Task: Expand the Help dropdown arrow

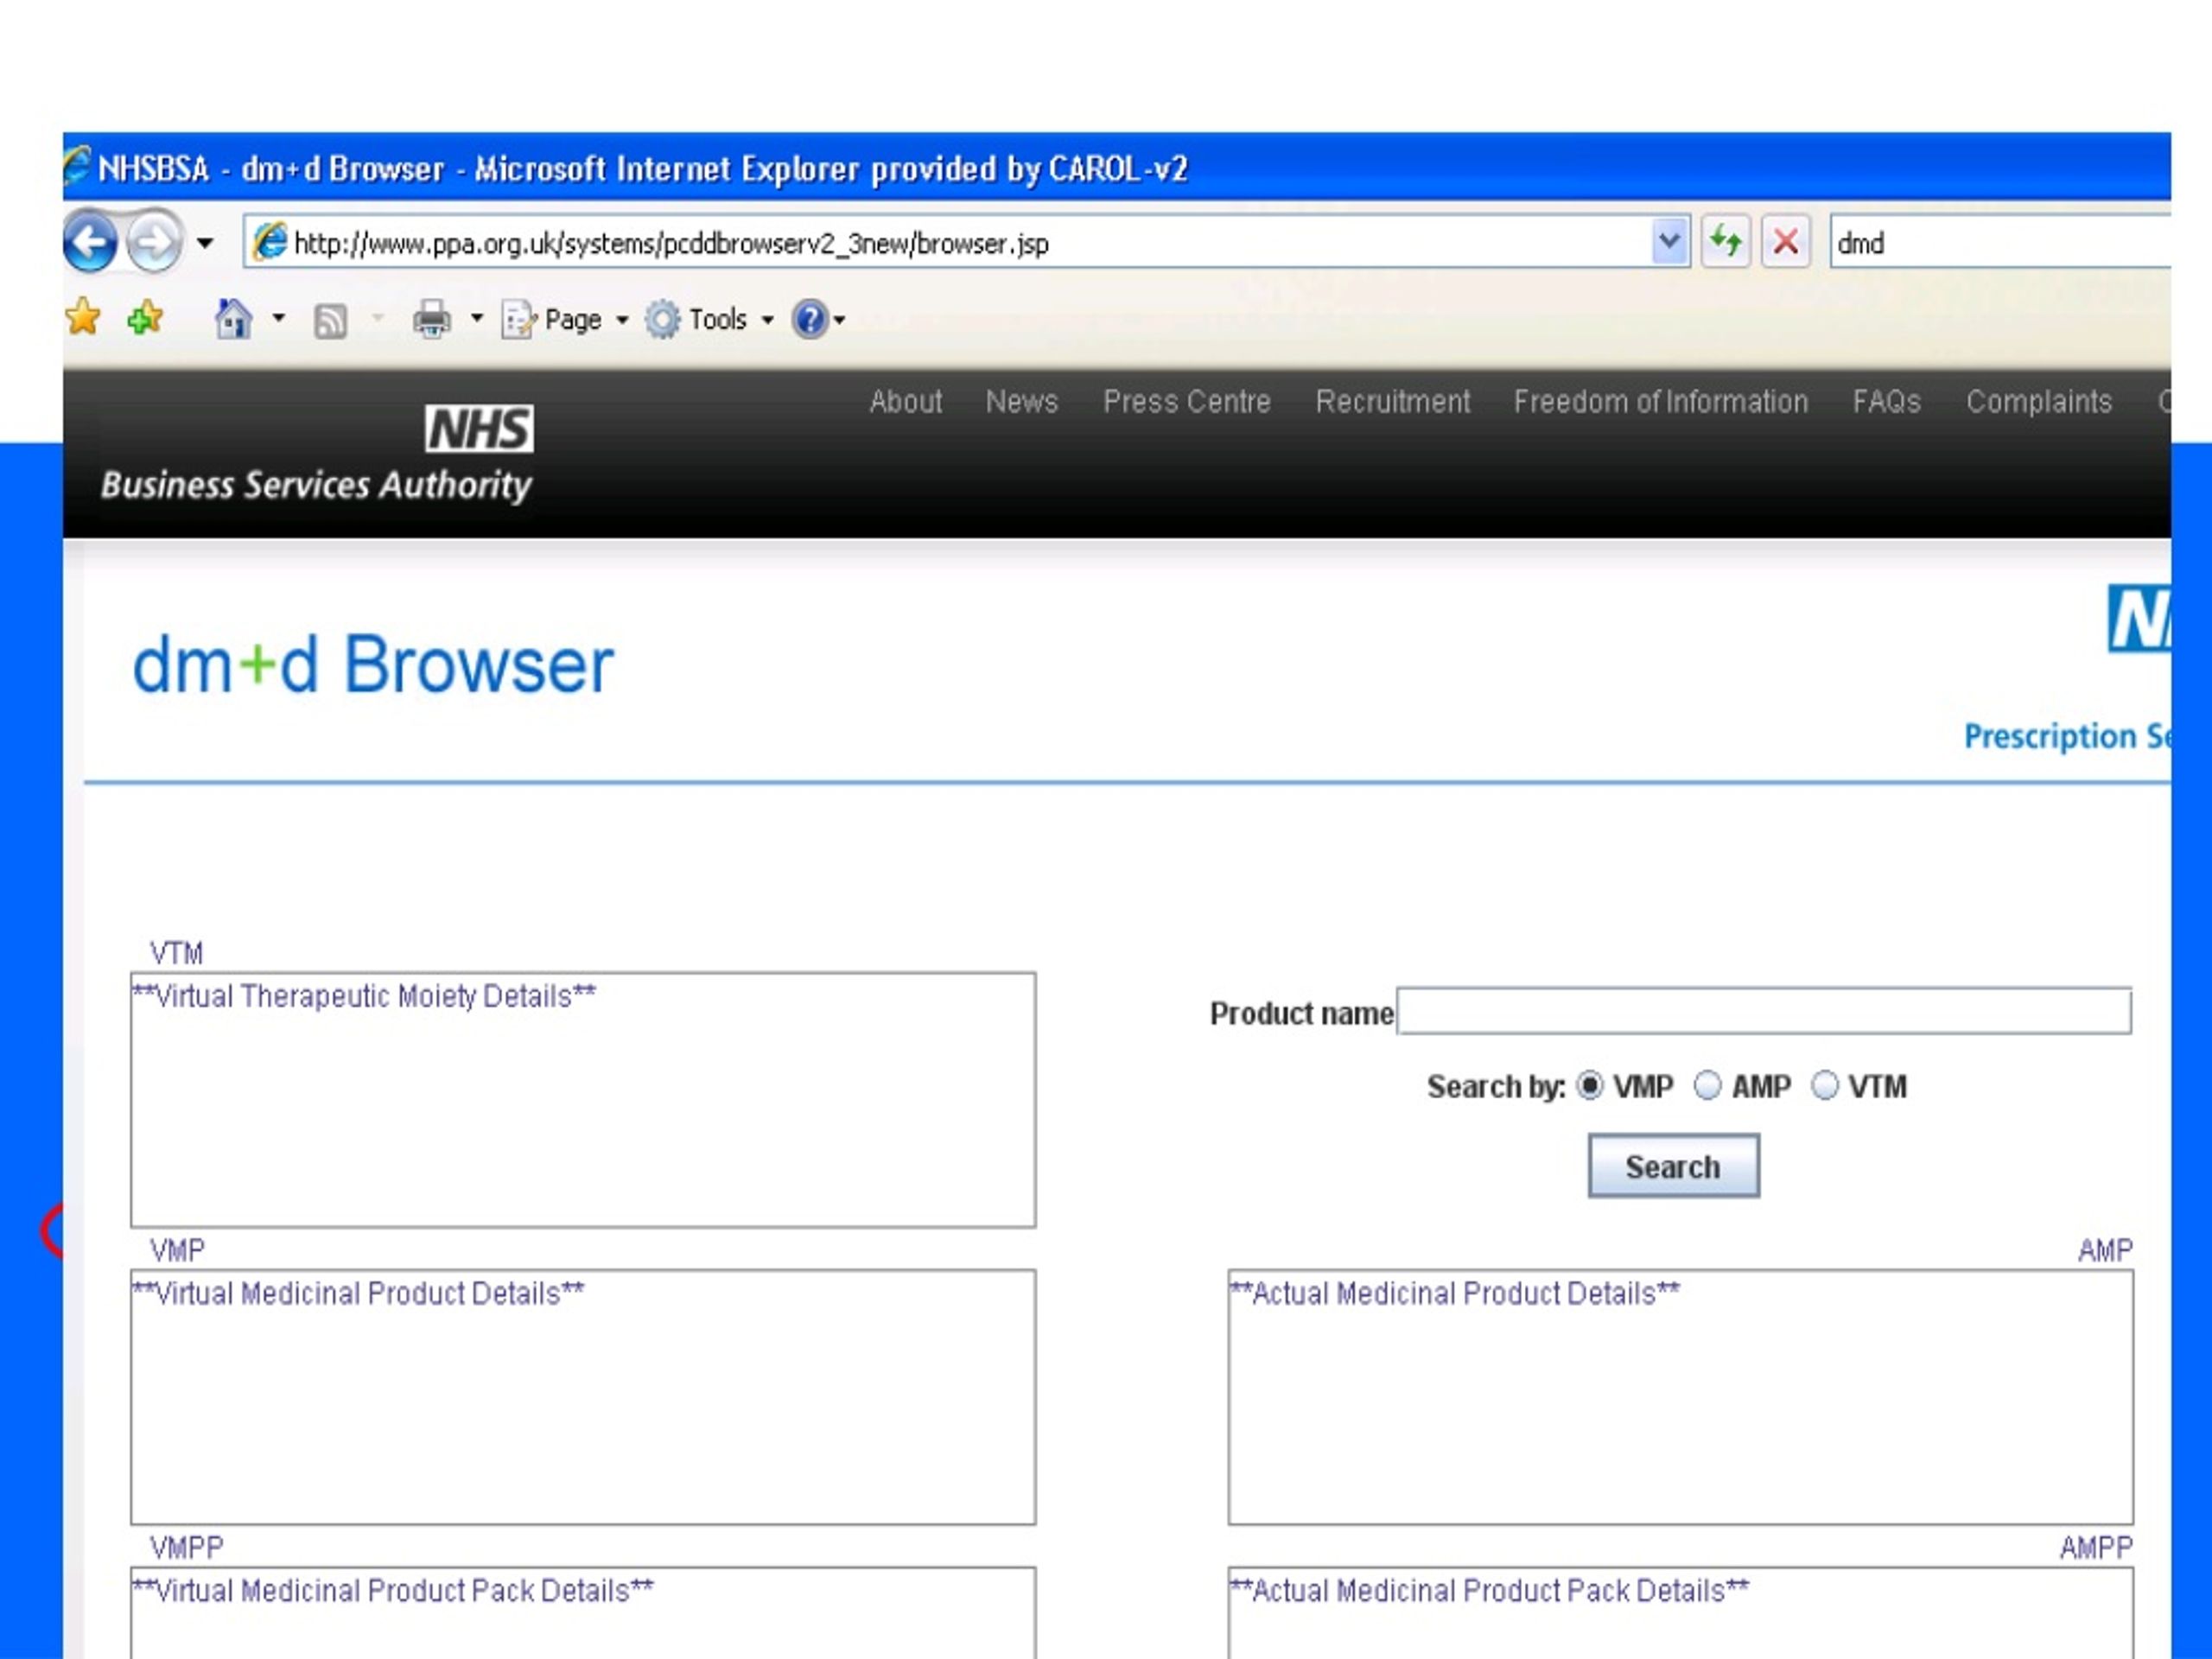Action: point(840,321)
